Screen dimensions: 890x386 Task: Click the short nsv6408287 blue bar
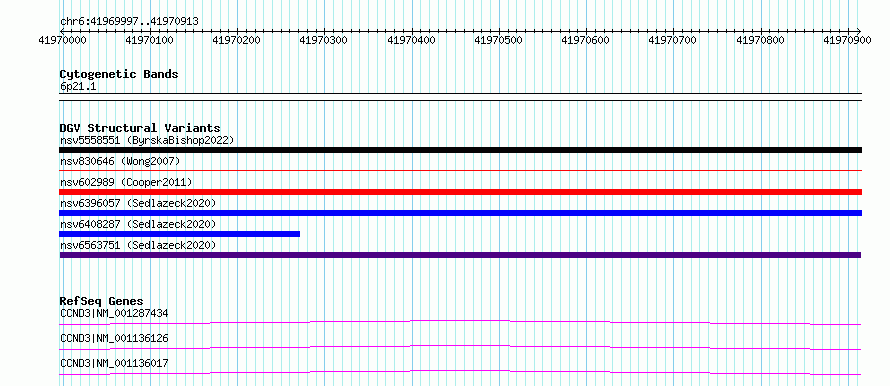click(x=179, y=234)
